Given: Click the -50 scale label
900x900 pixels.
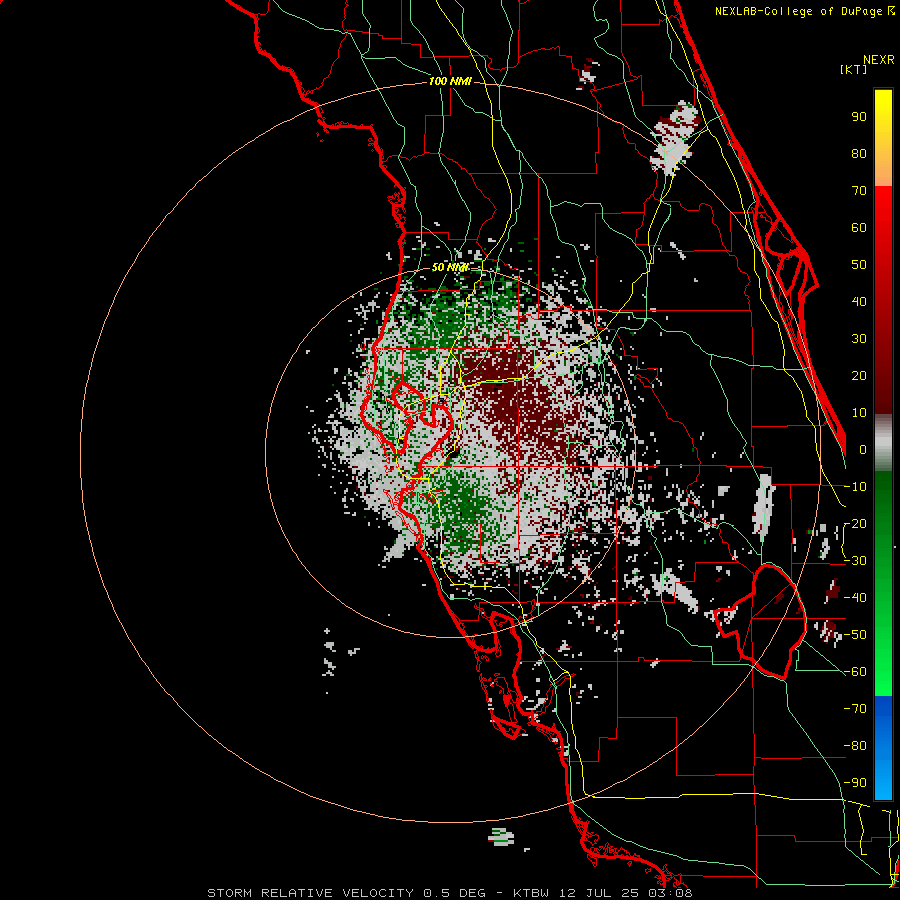Looking at the screenshot, I should [855, 635].
